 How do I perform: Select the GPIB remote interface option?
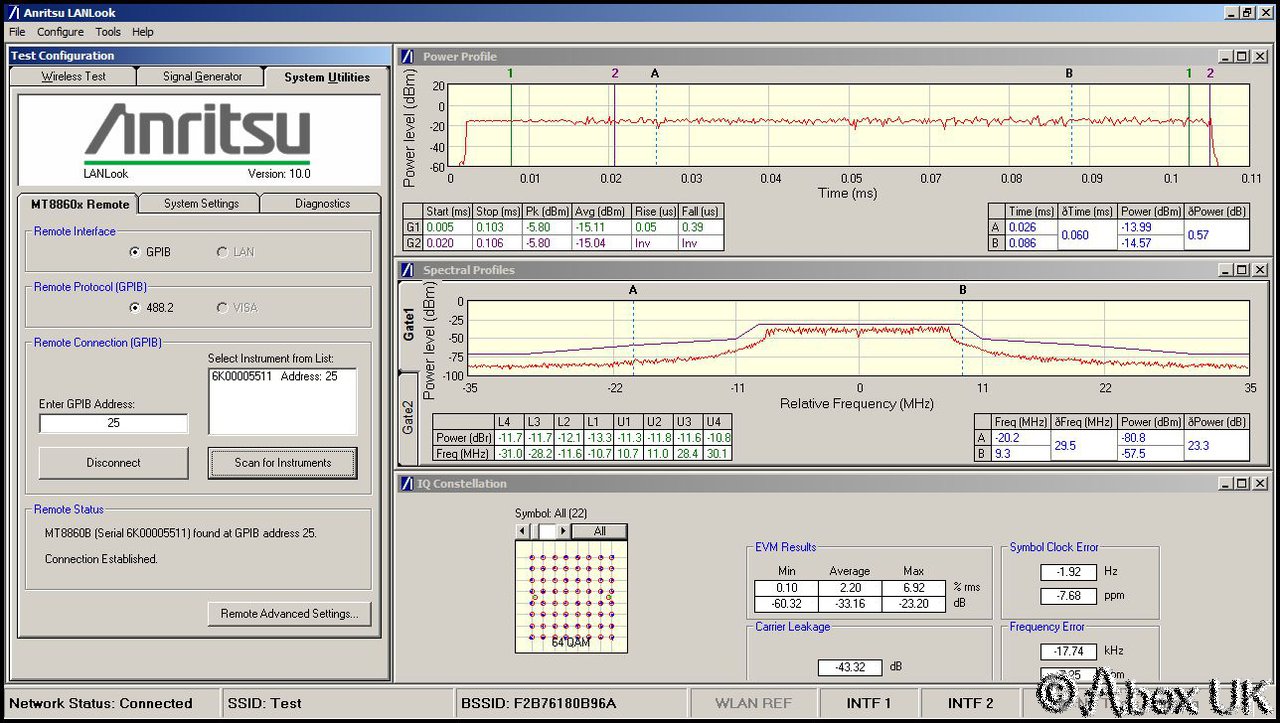click(135, 252)
